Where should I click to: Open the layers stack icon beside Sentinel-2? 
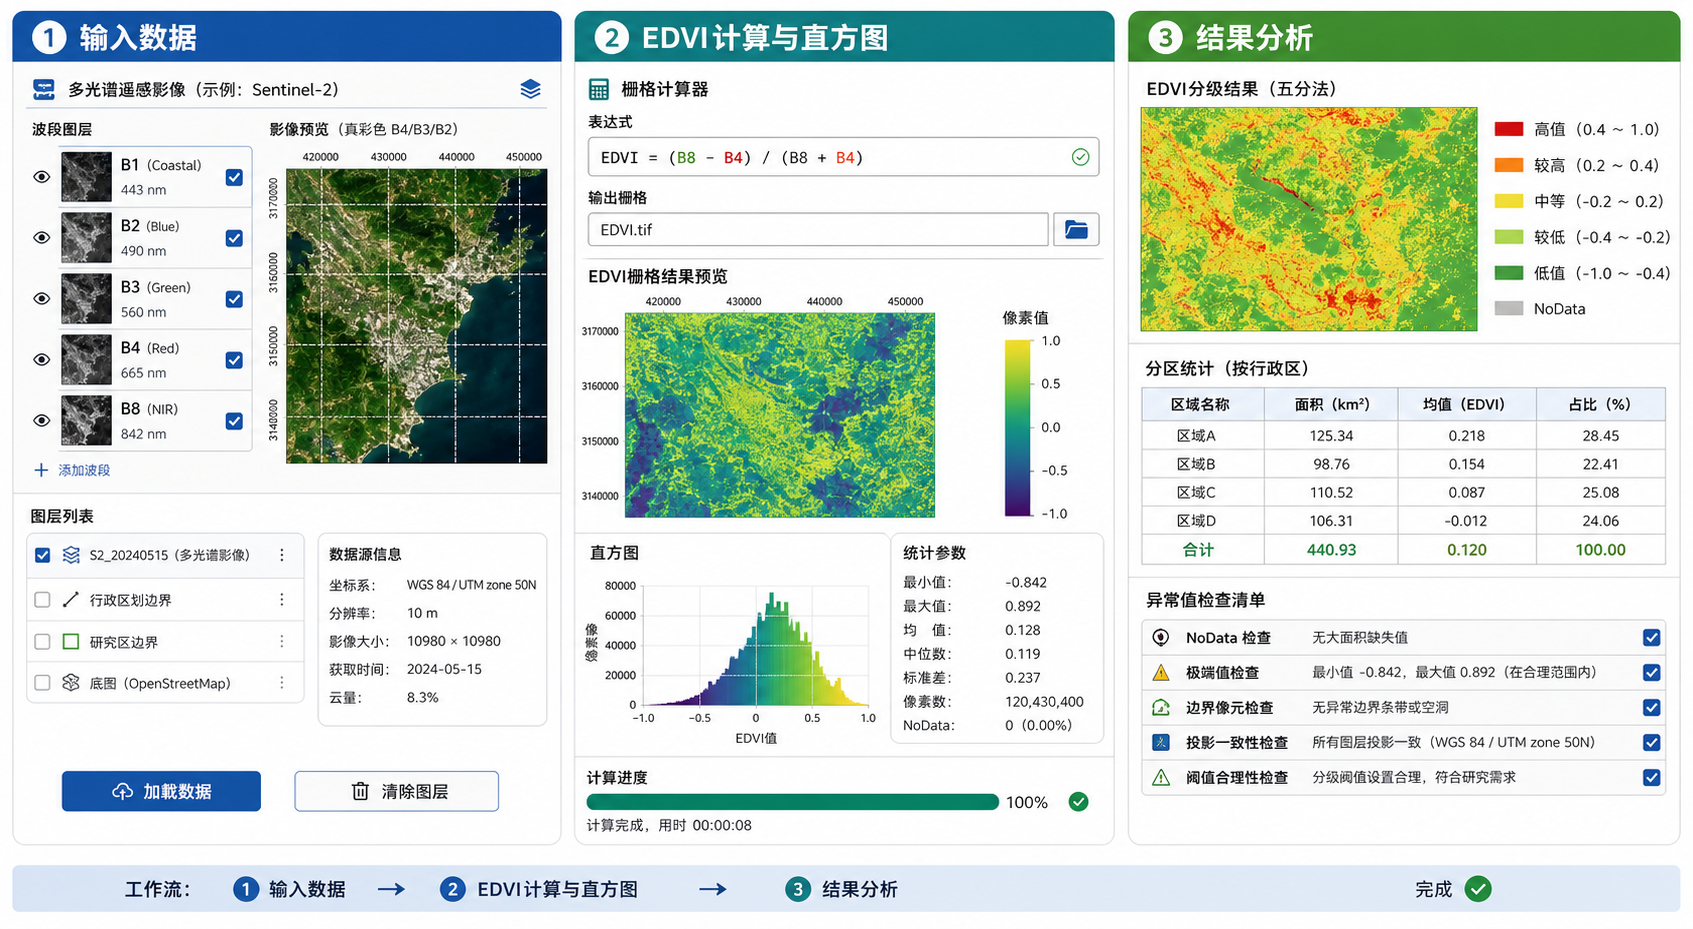531,89
